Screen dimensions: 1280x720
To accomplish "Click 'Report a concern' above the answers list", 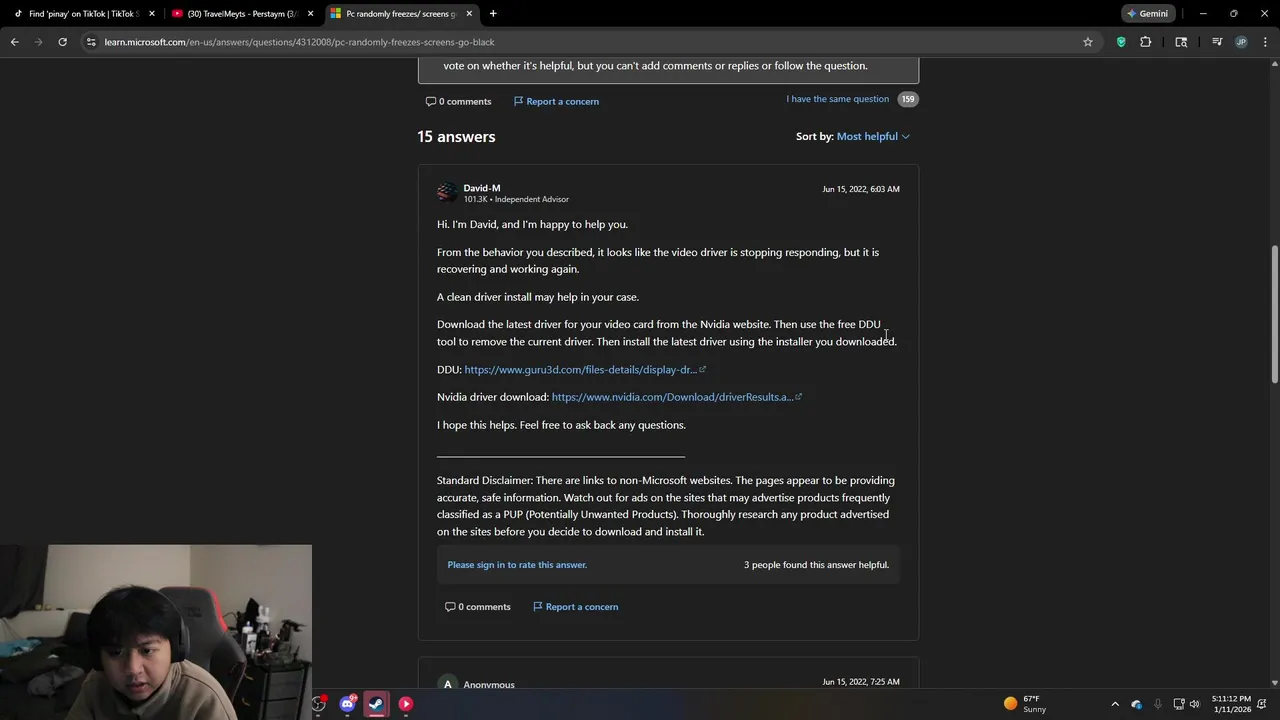I will pos(556,101).
